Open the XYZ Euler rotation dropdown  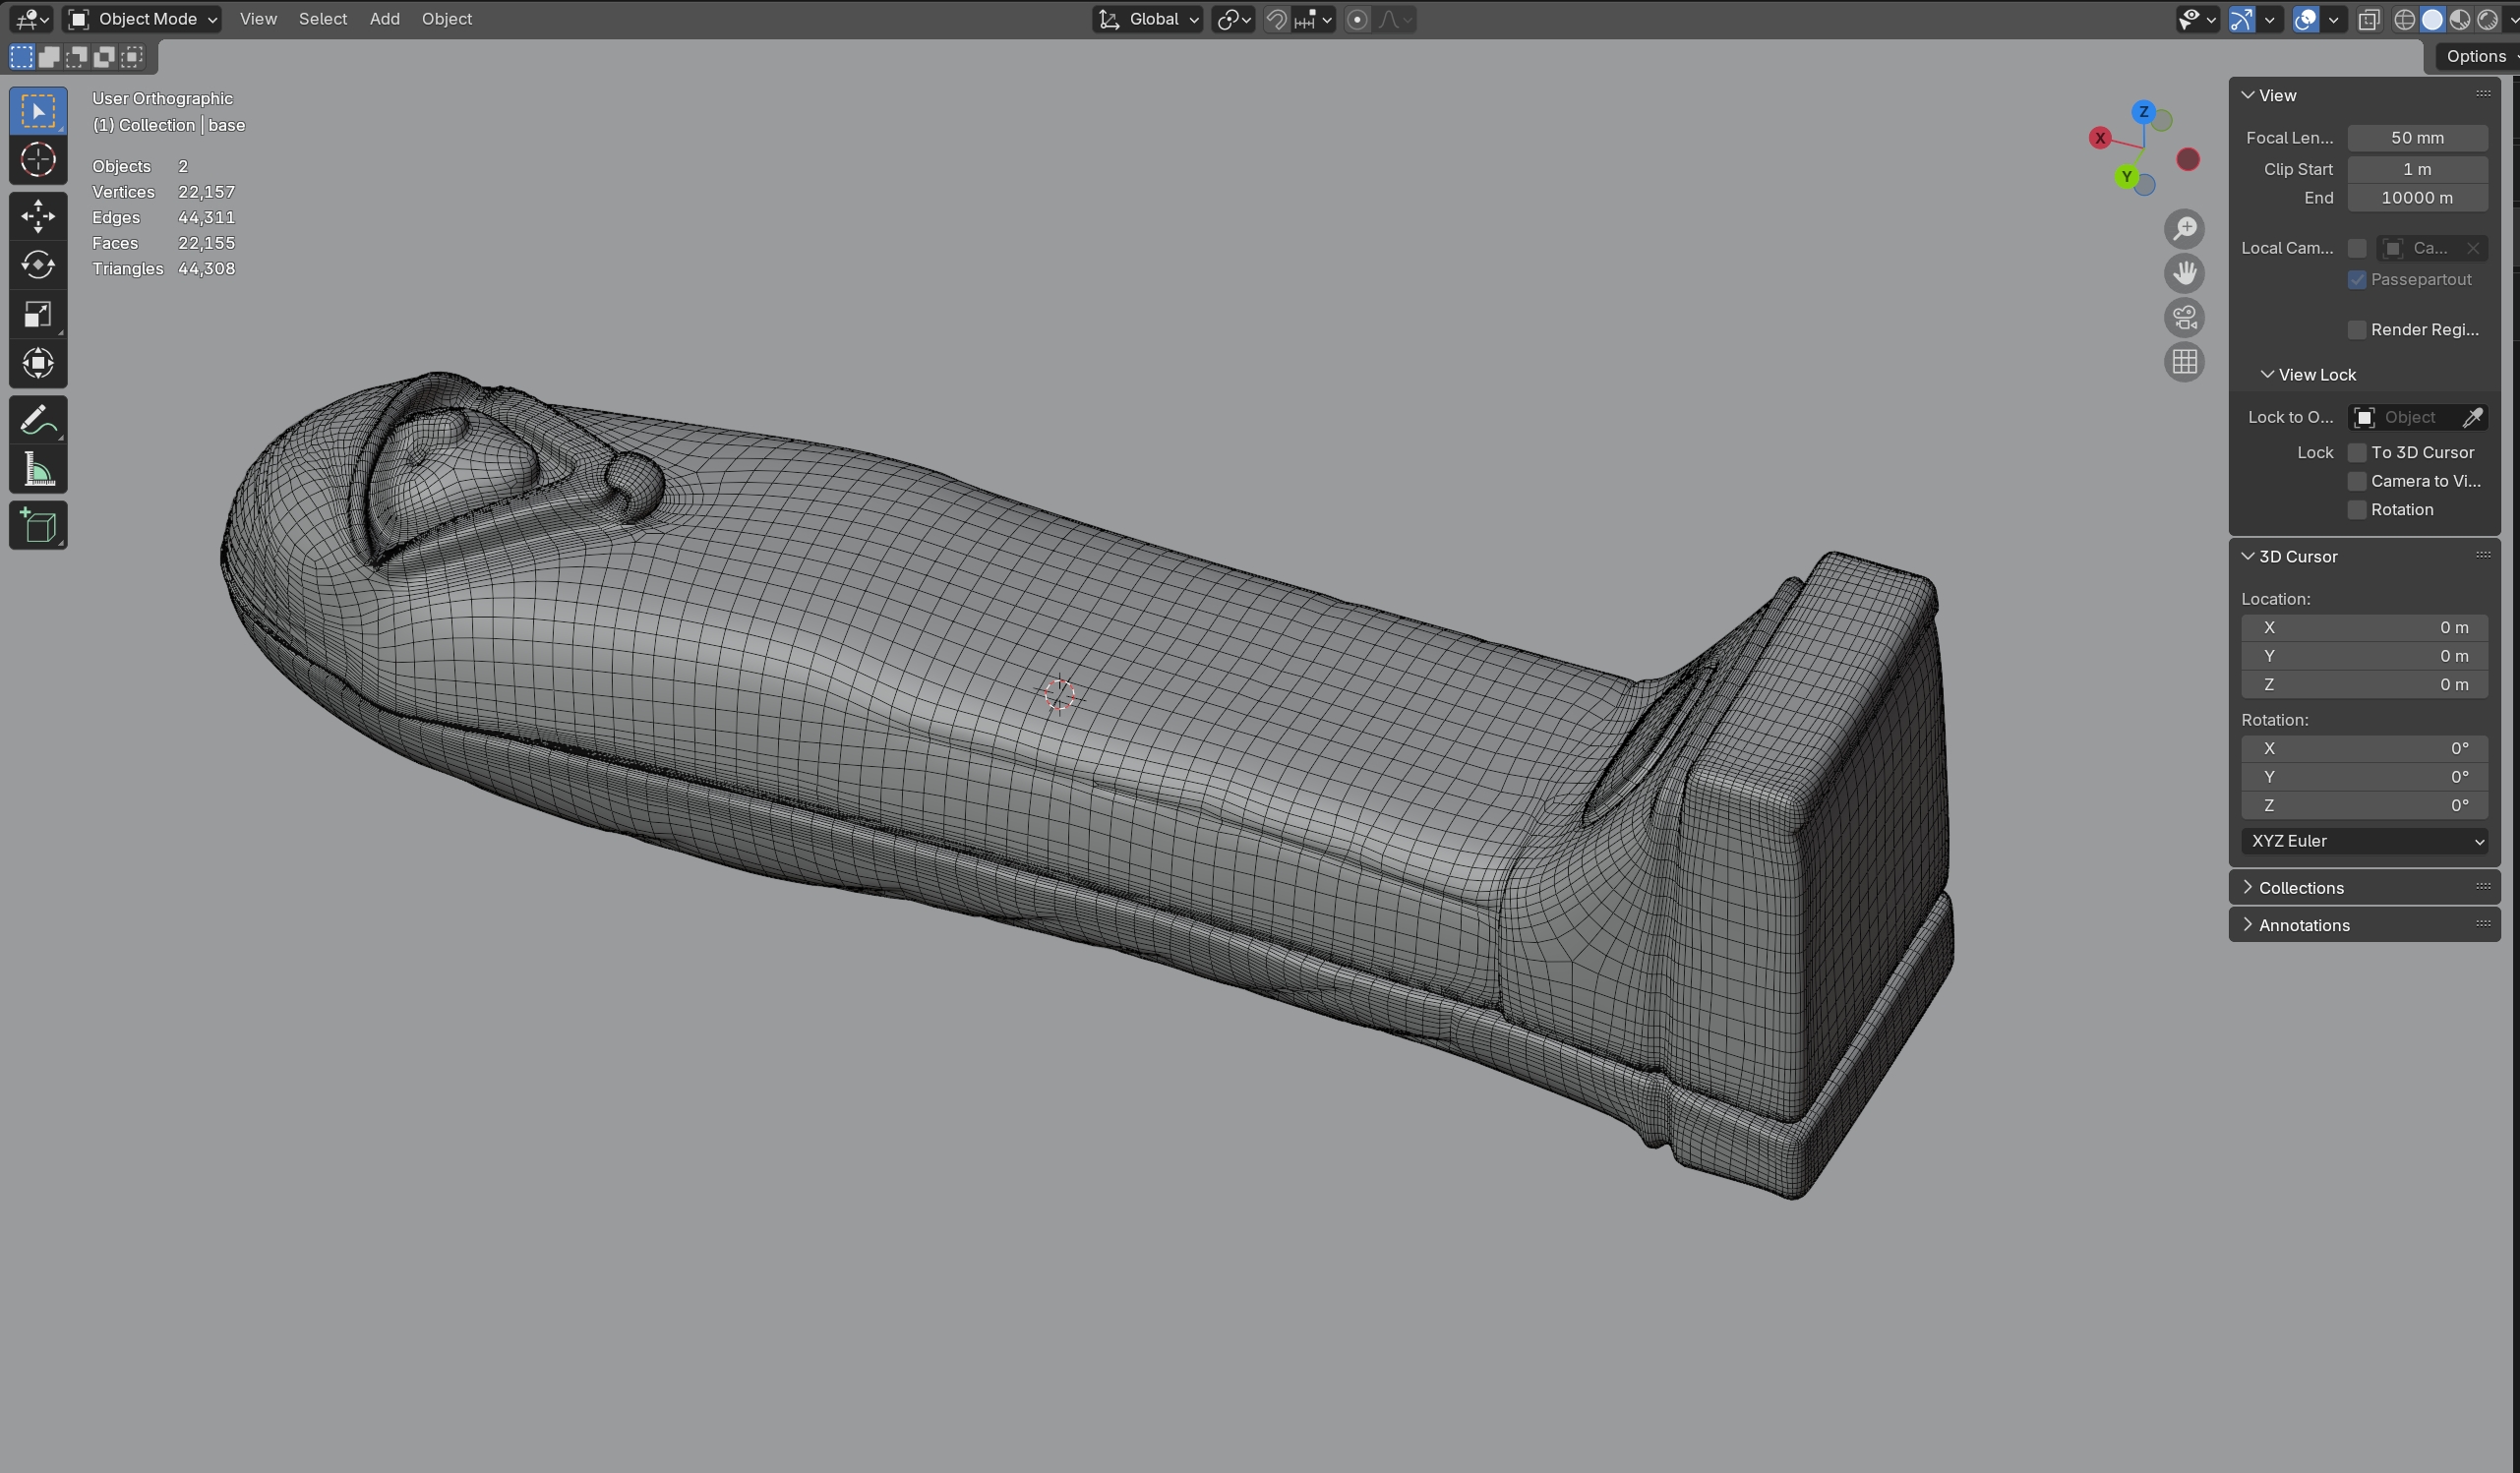click(2364, 841)
